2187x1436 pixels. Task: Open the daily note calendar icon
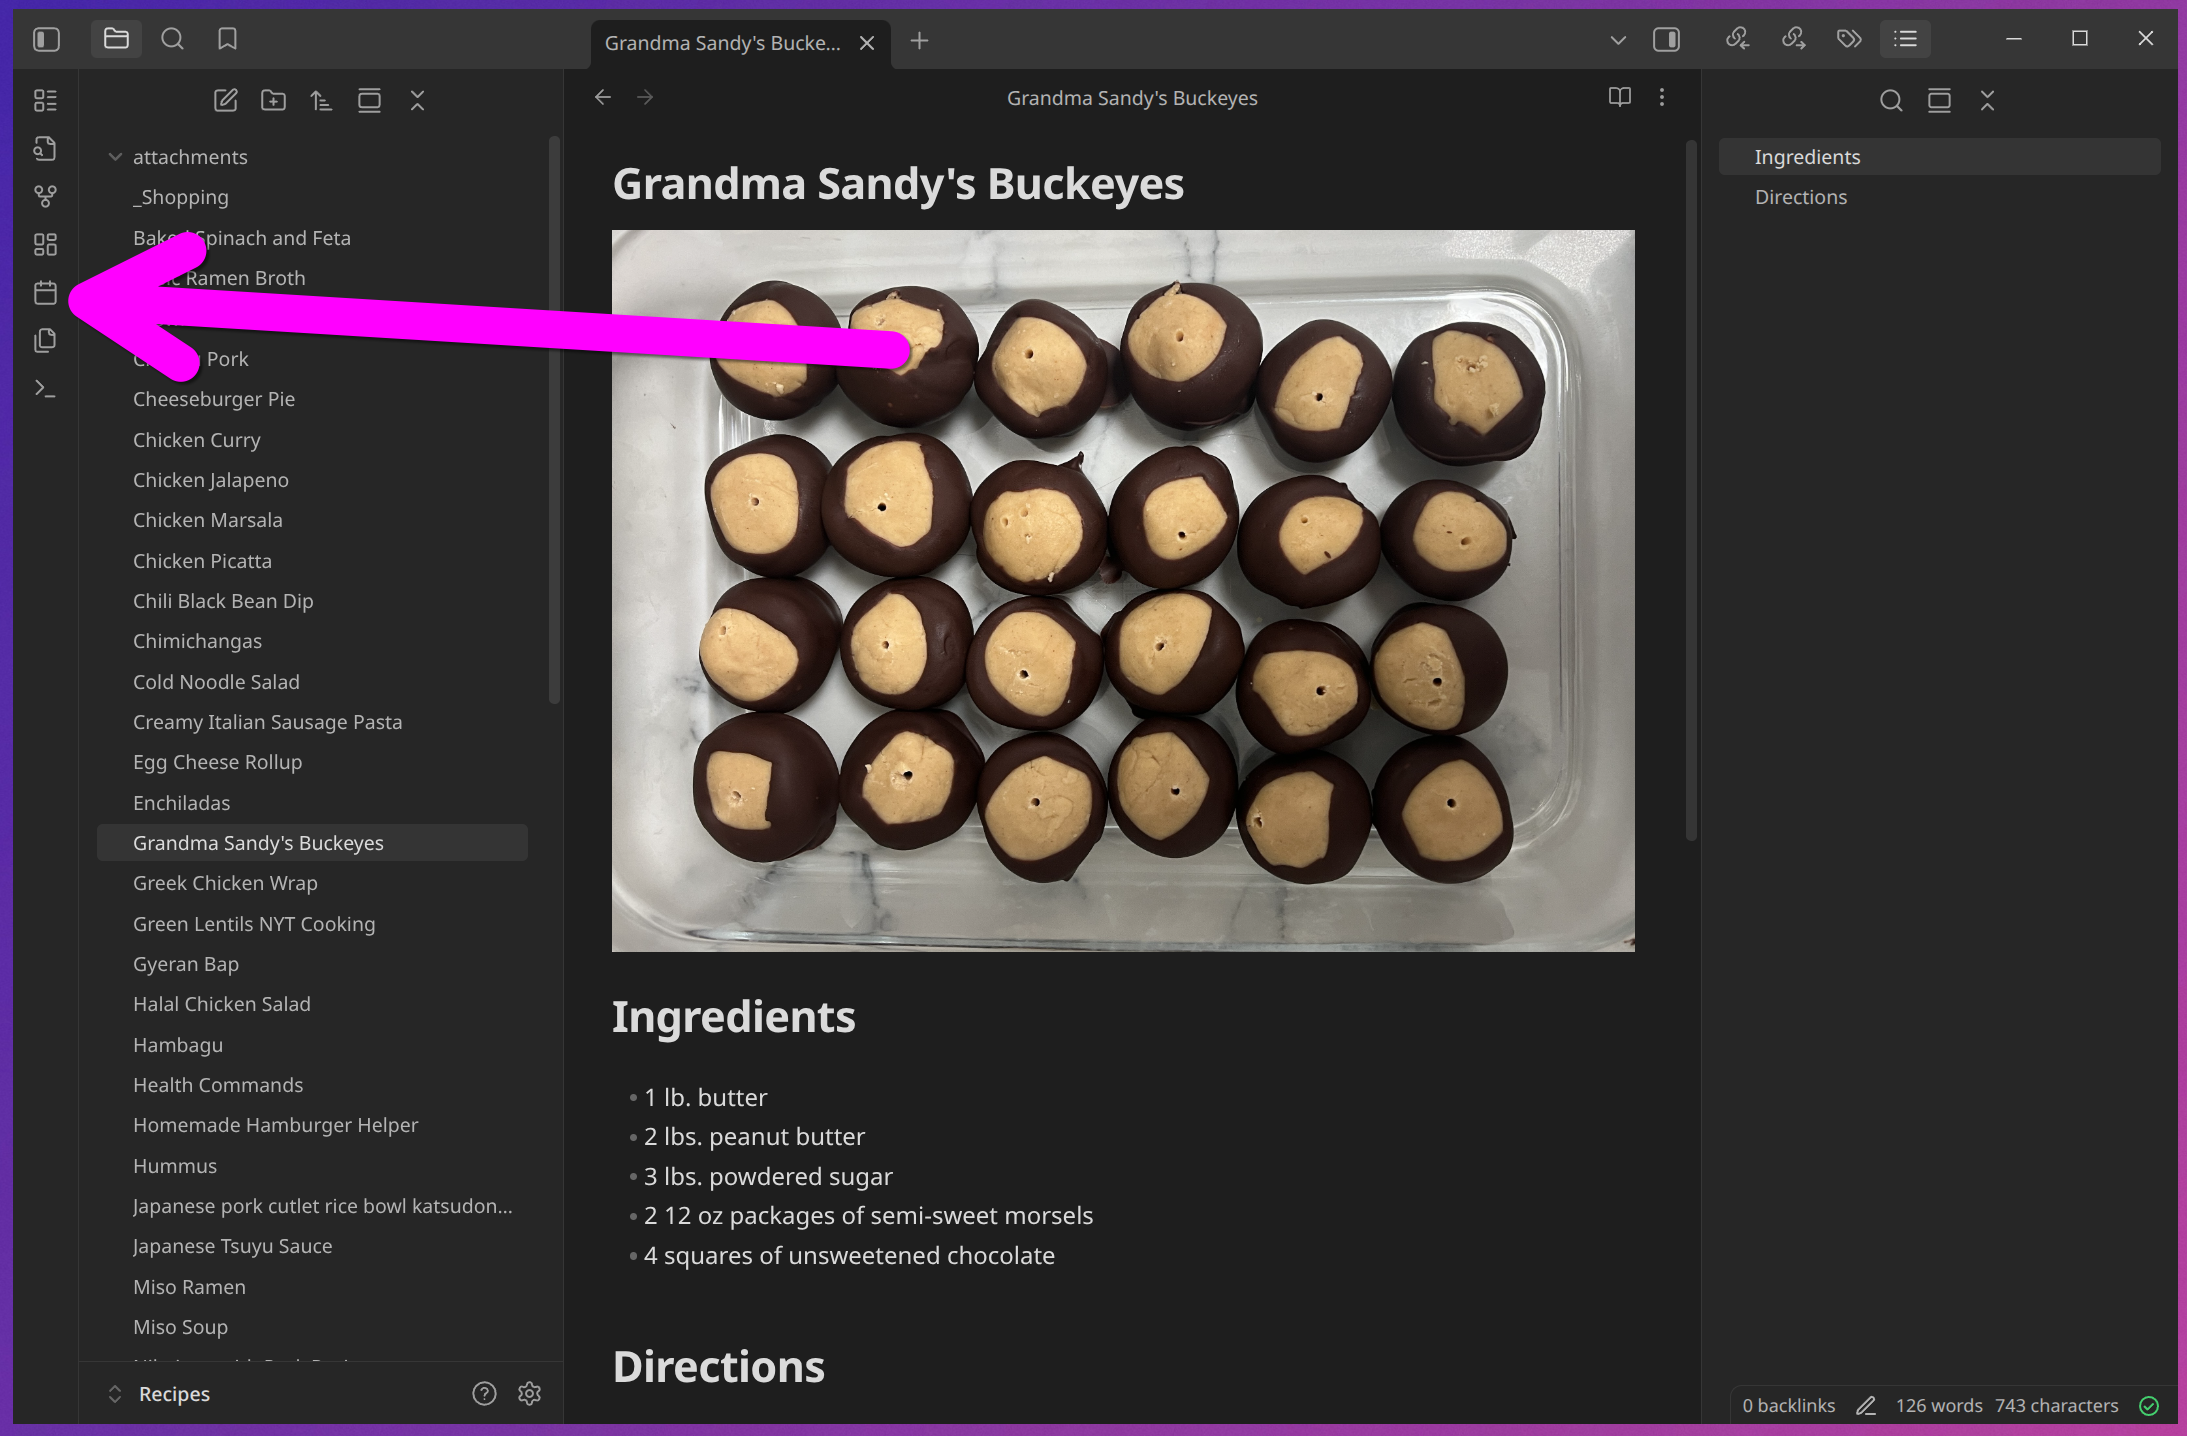pos(45,293)
